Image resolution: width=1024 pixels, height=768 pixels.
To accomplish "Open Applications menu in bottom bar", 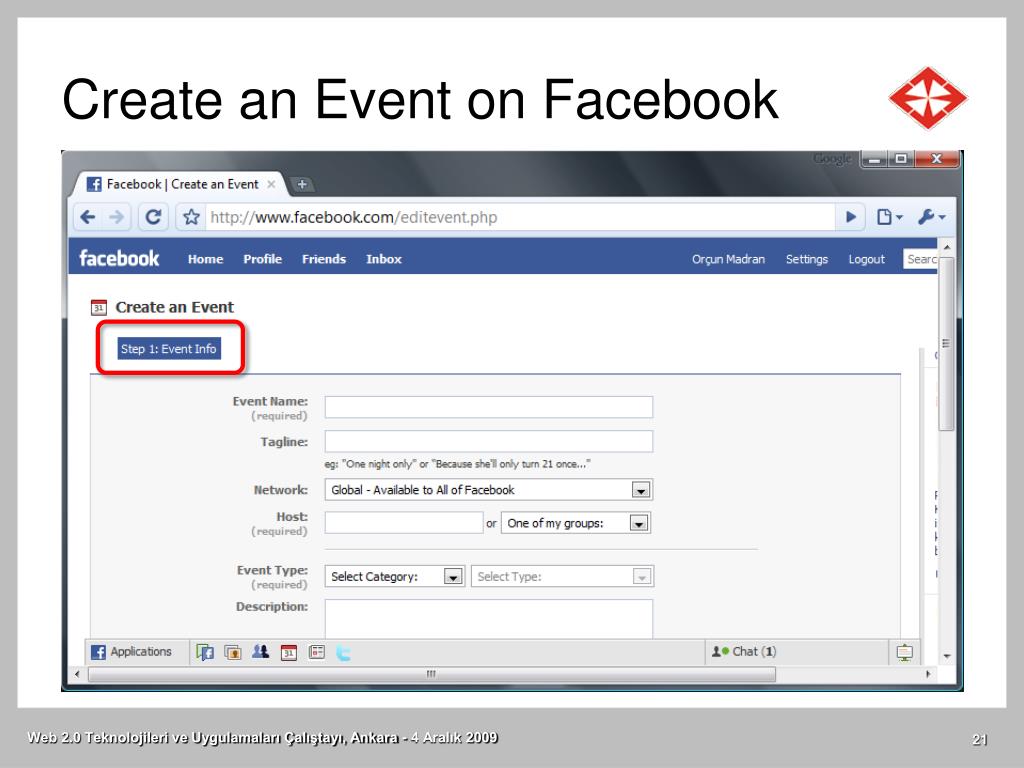I will point(131,651).
